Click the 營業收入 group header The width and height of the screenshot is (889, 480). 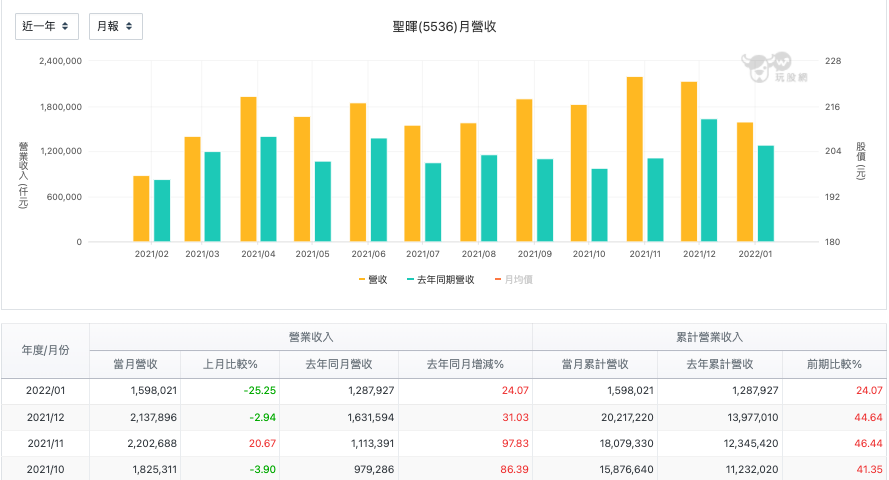click(311, 337)
